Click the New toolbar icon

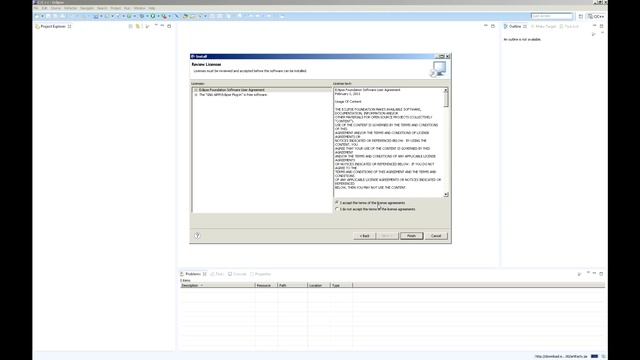(x=37, y=16)
